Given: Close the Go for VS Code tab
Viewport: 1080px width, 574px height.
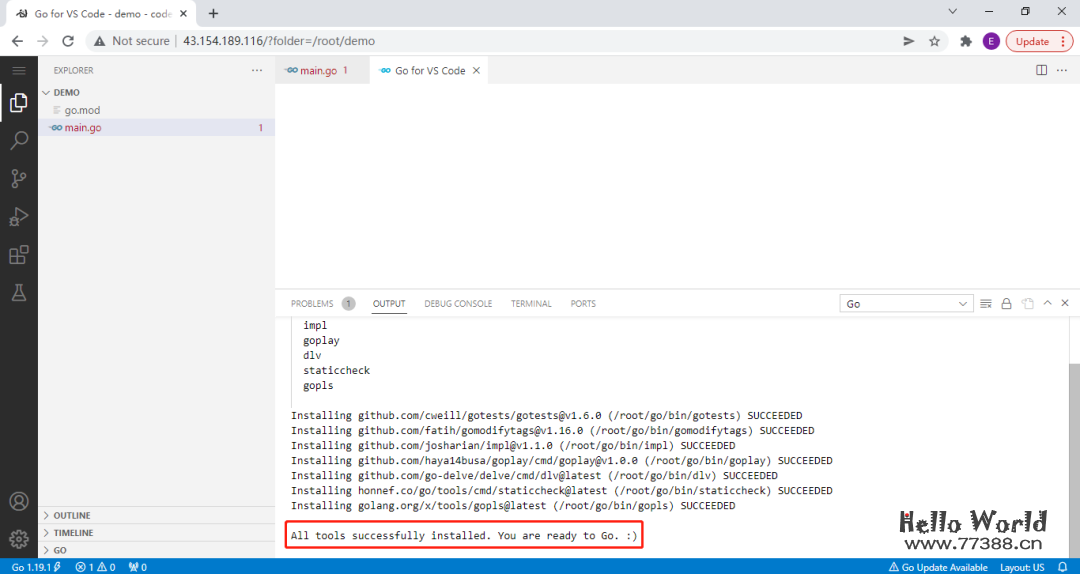Looking at the screenshot, I should (476, 70).
